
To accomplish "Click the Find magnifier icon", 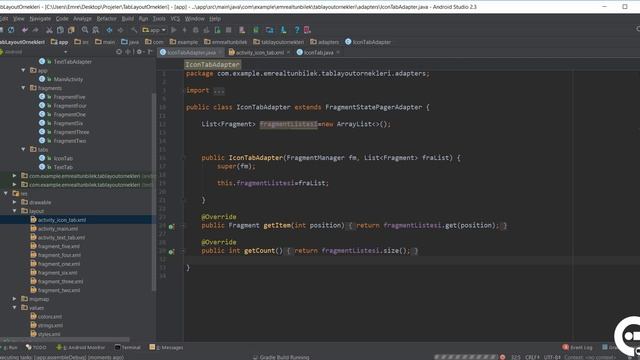I will 85,30.
